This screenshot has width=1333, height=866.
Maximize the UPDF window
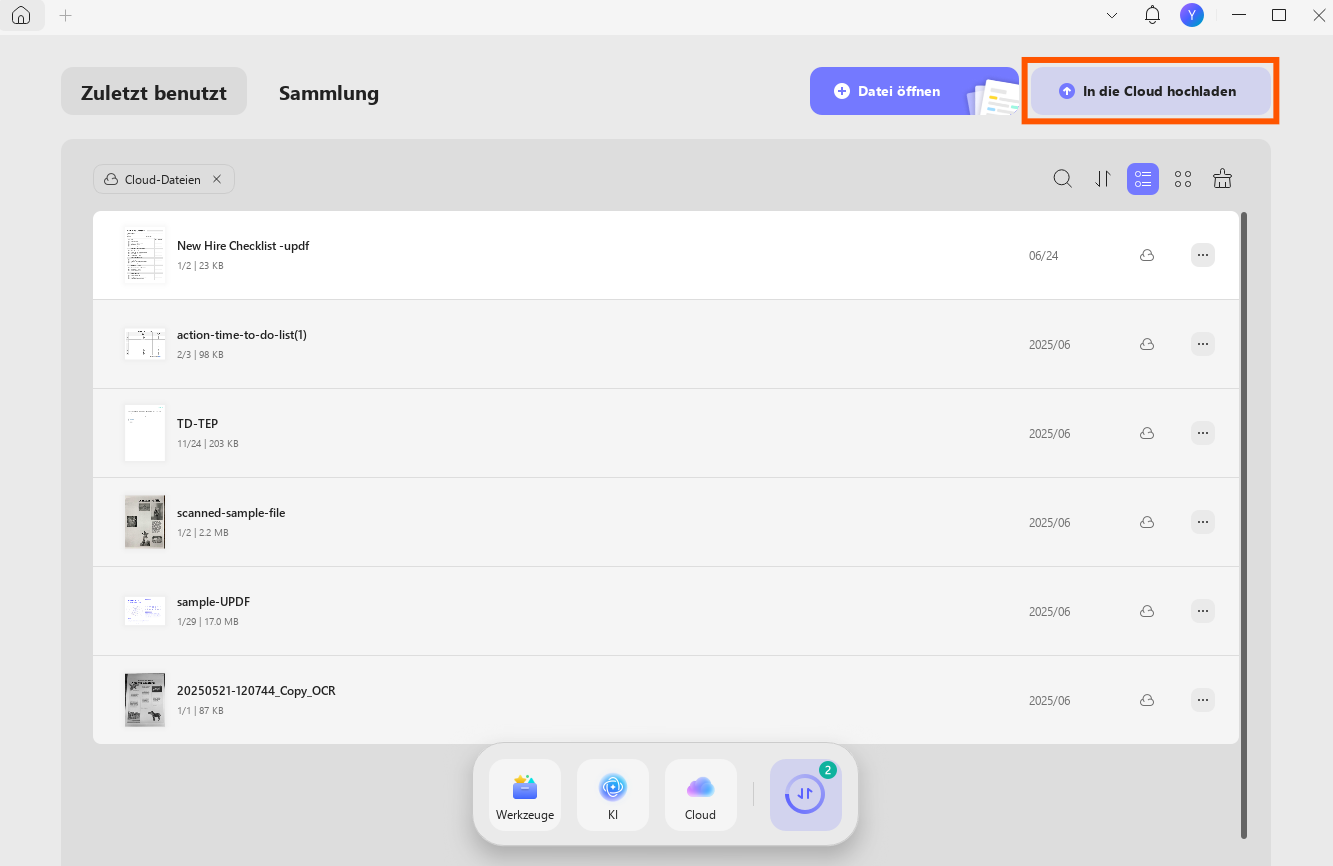[x=1279, y=15]
